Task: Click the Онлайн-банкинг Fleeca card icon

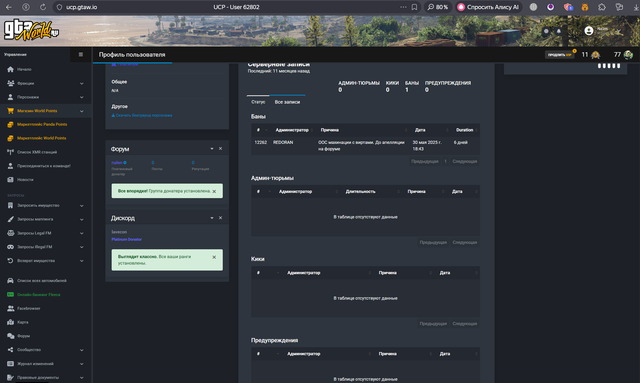Action: pyautogui.click(x=10, y=294)
